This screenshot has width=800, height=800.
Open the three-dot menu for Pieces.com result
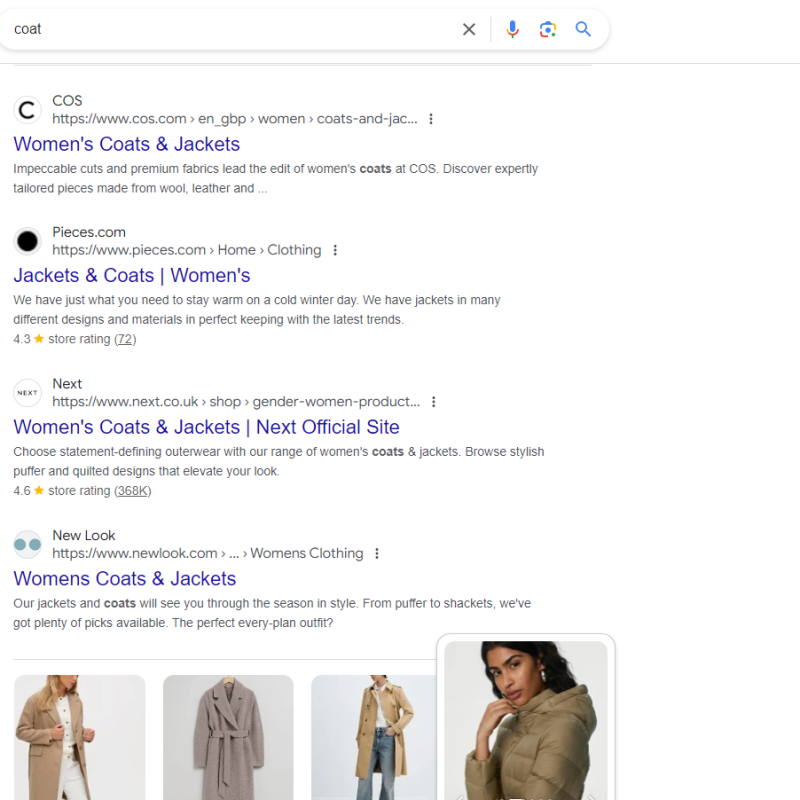(335, 250)
